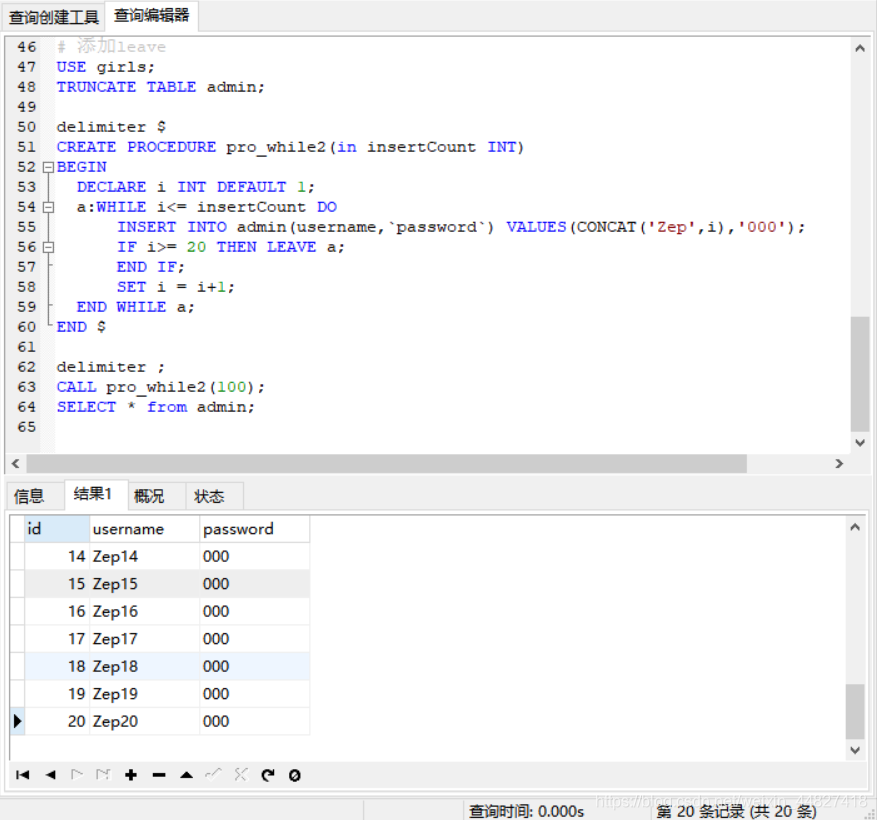Viewport: 877px width, 820px height.
Task: Click line 64 SELECT * from admin
Action: tap(155, 407)
